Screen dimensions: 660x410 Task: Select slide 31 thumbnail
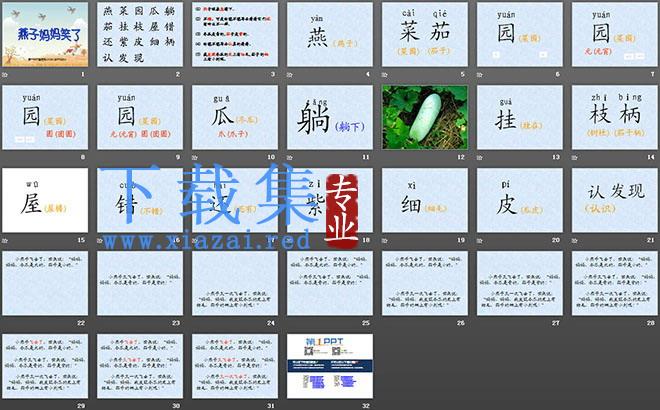[235, 366]
